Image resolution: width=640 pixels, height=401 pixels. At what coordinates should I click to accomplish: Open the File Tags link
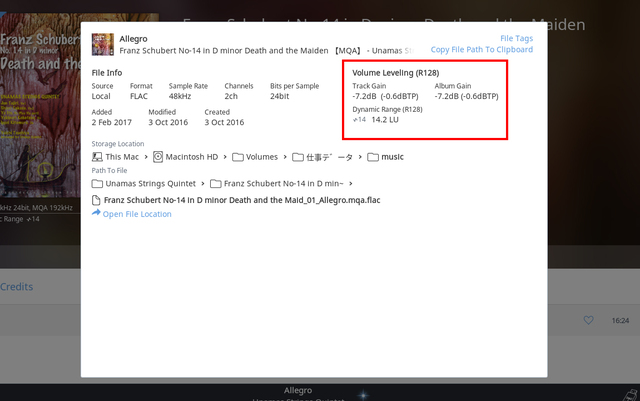(x=516, y=37)
